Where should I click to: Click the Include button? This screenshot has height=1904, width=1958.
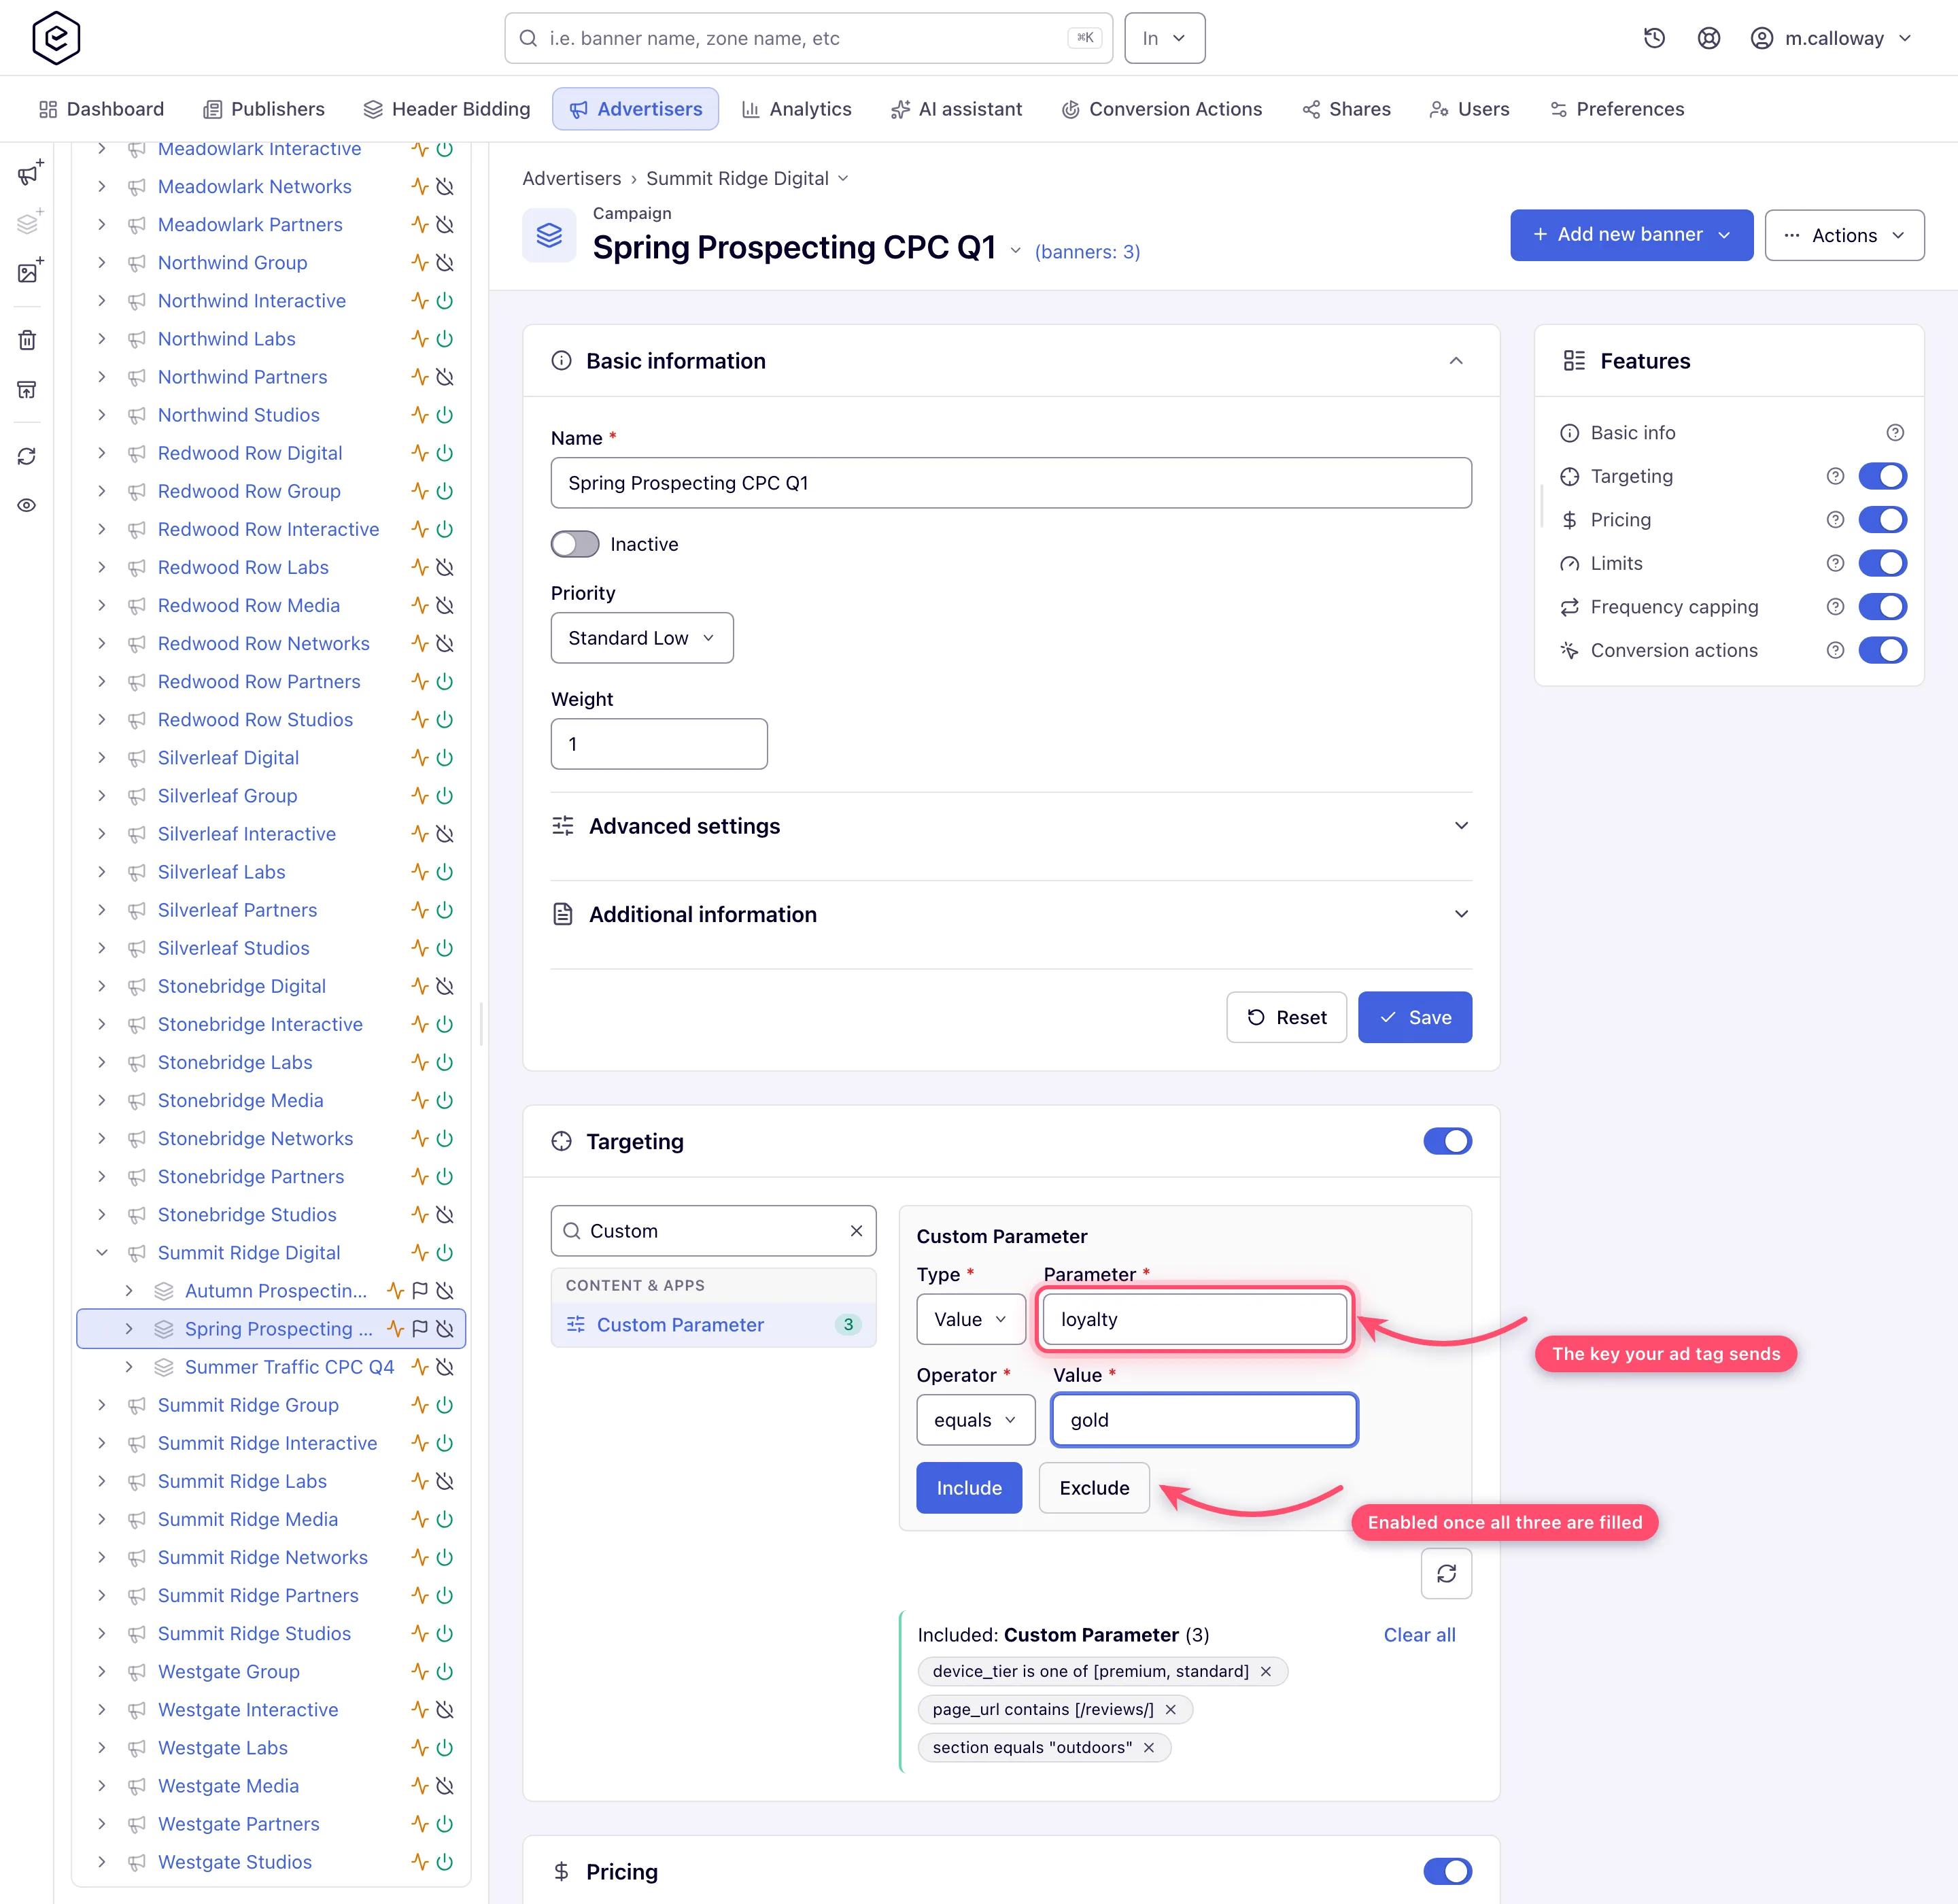point(969,1488)
